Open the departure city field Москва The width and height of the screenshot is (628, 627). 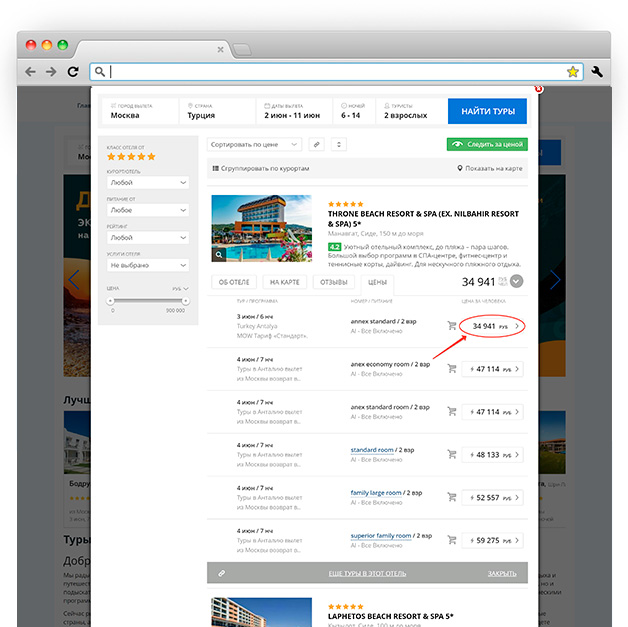click(x=139, y=111)
